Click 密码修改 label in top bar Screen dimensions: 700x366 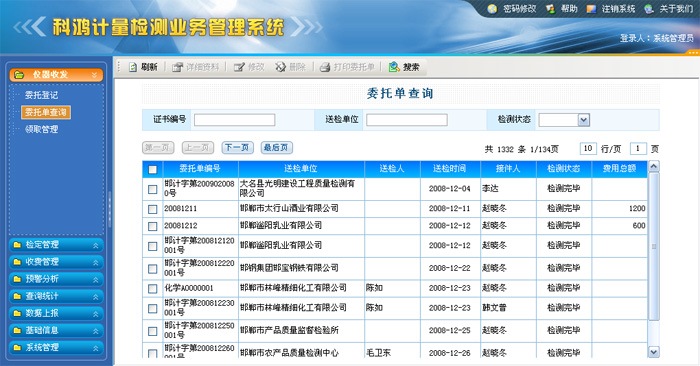pos(520,8)
